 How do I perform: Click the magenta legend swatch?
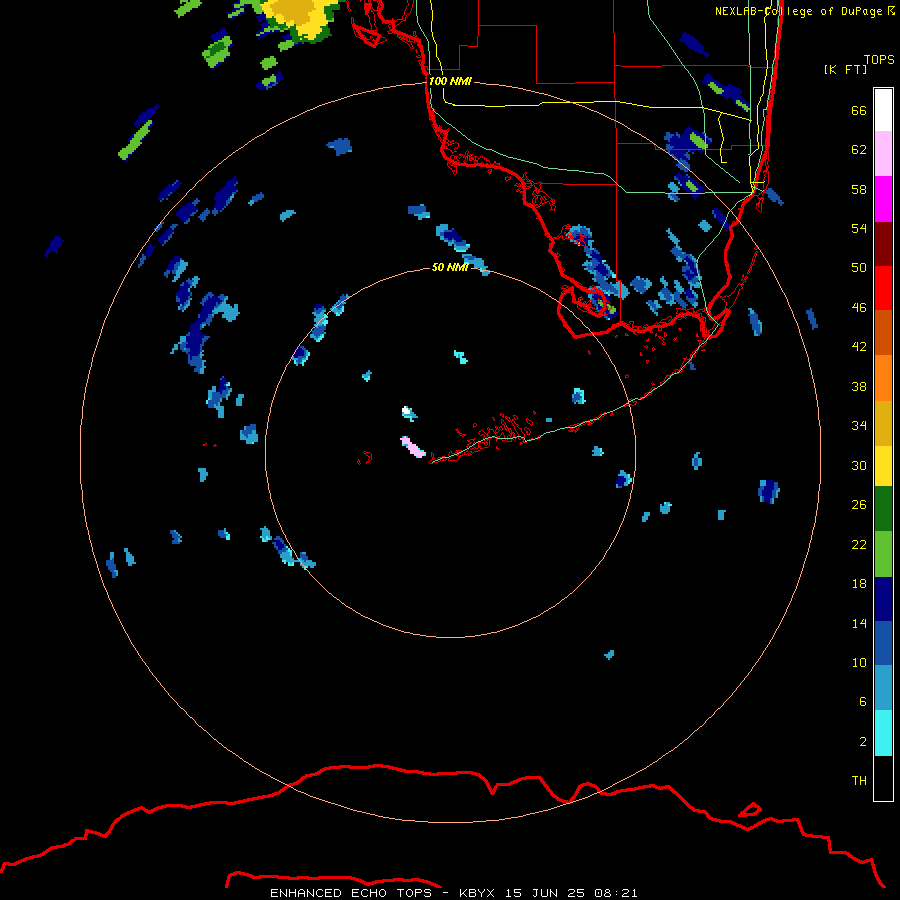pos(883,199)
